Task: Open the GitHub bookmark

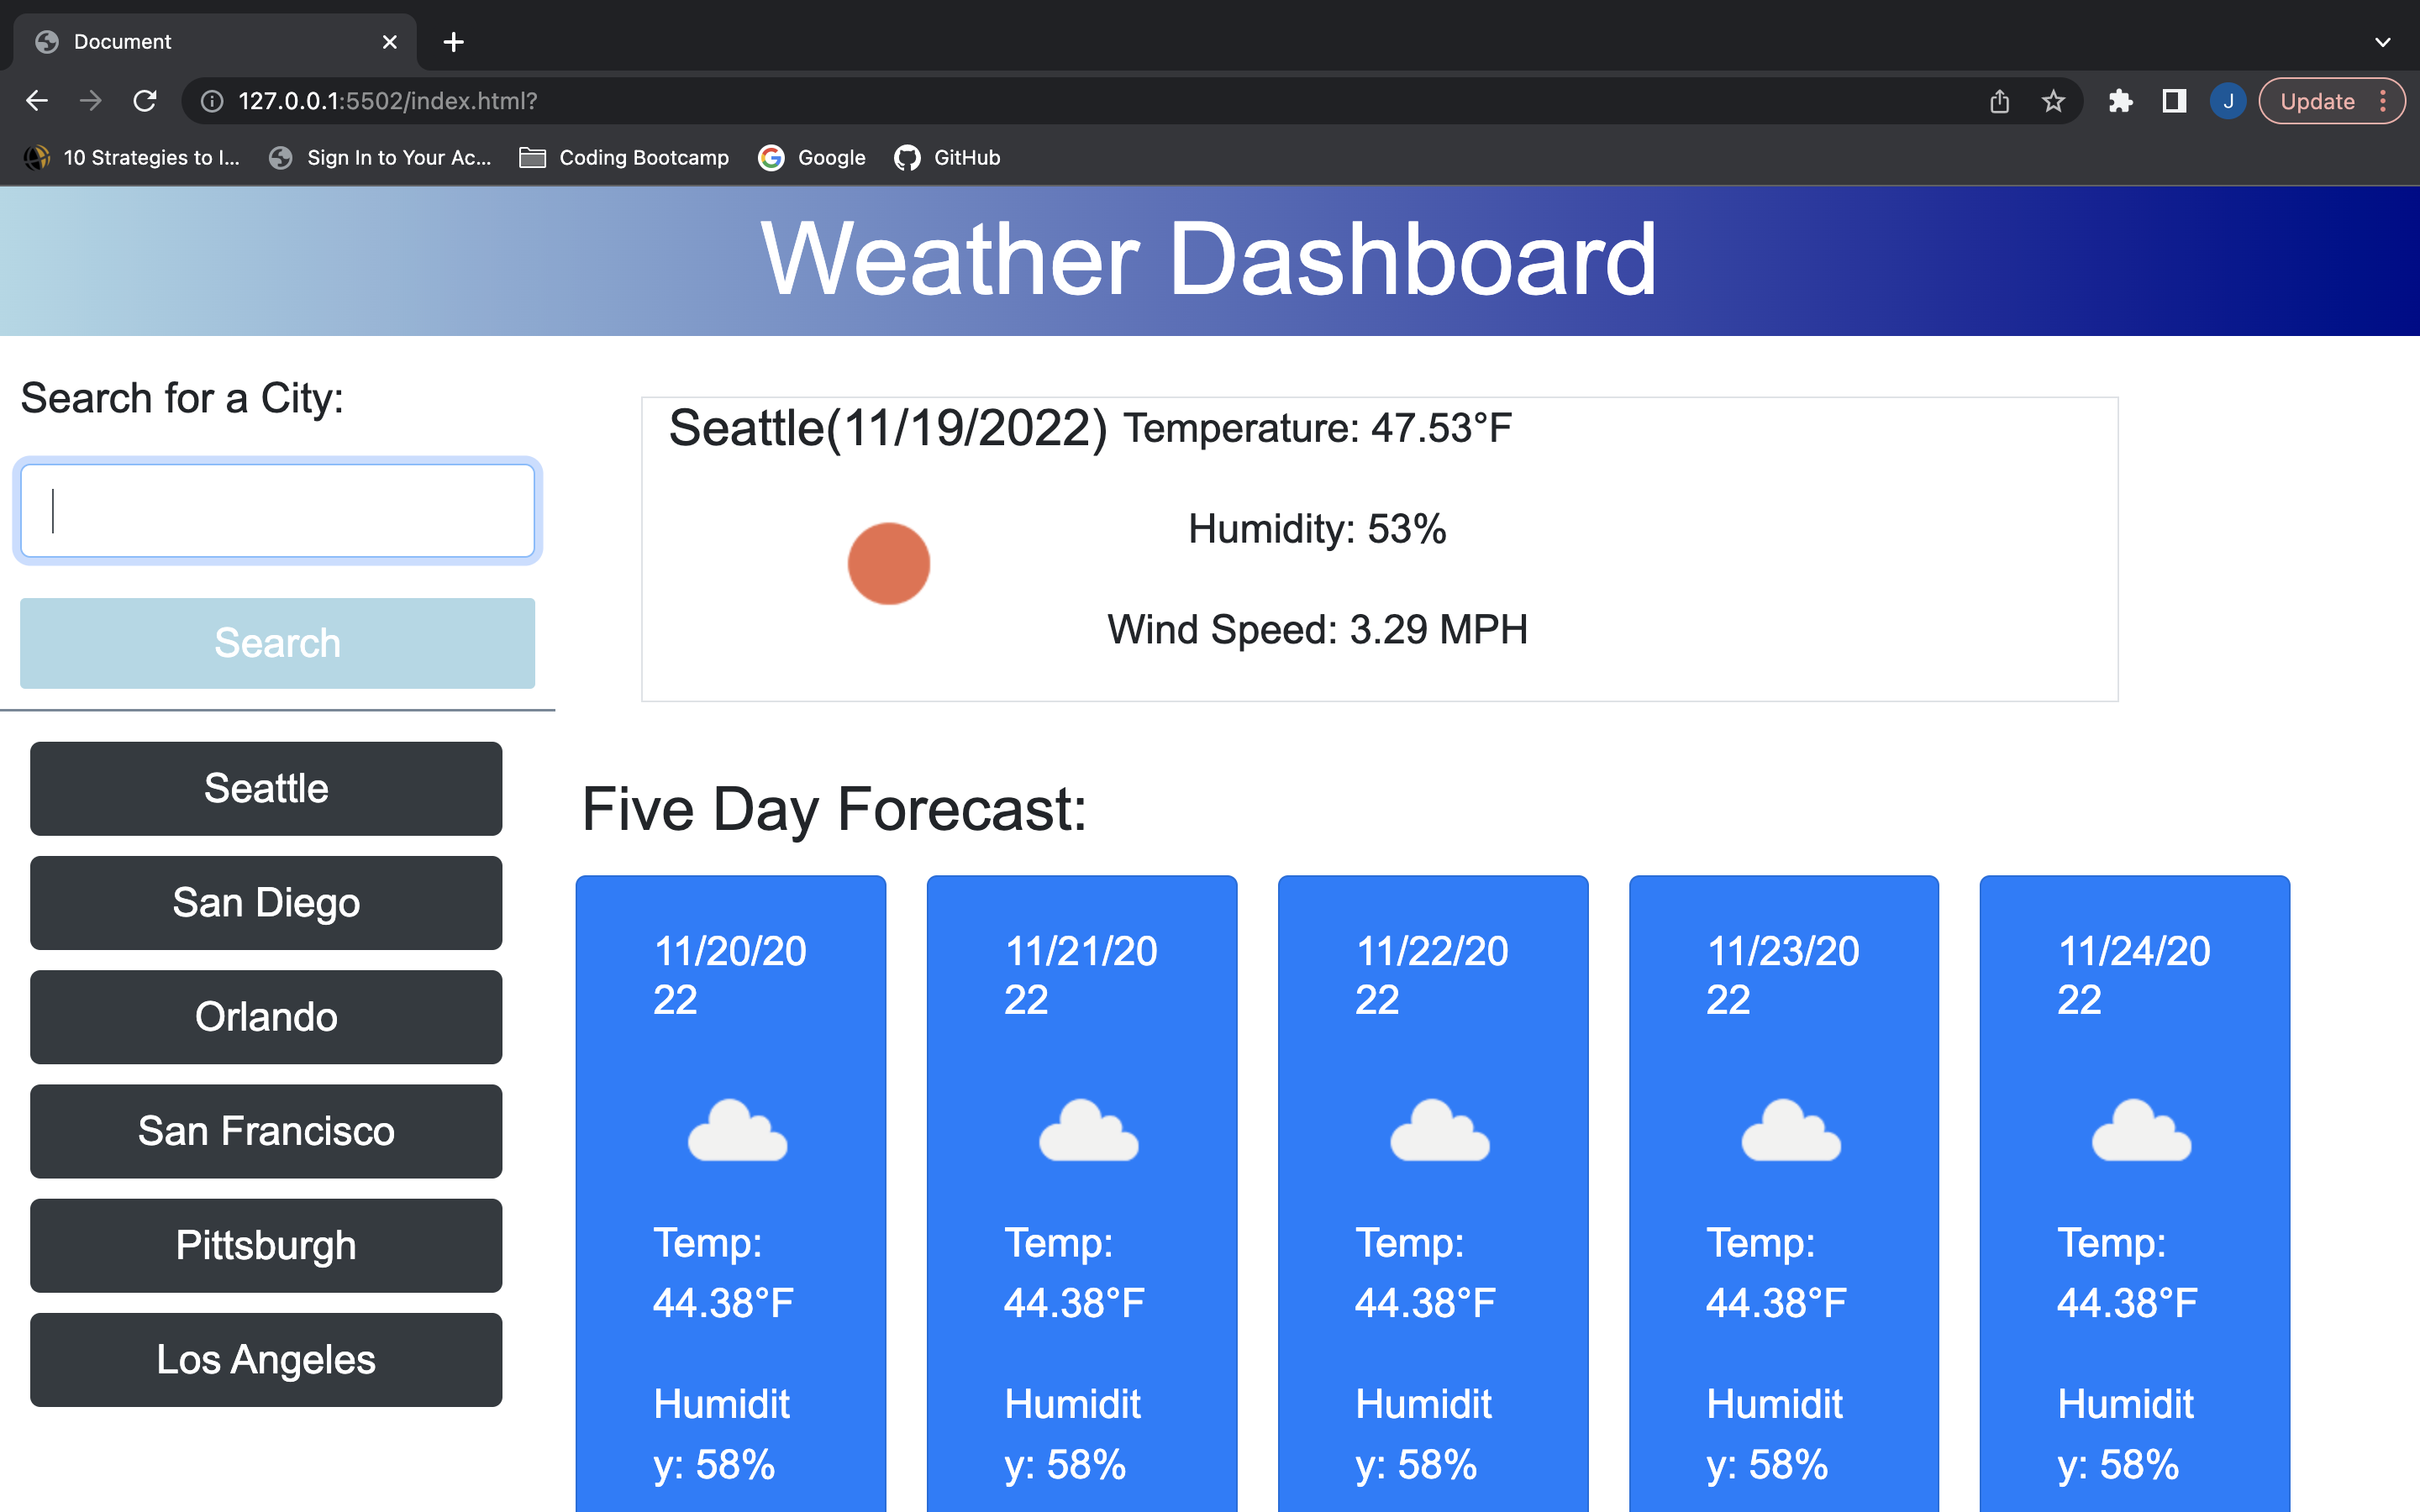Action: (947, 157)
